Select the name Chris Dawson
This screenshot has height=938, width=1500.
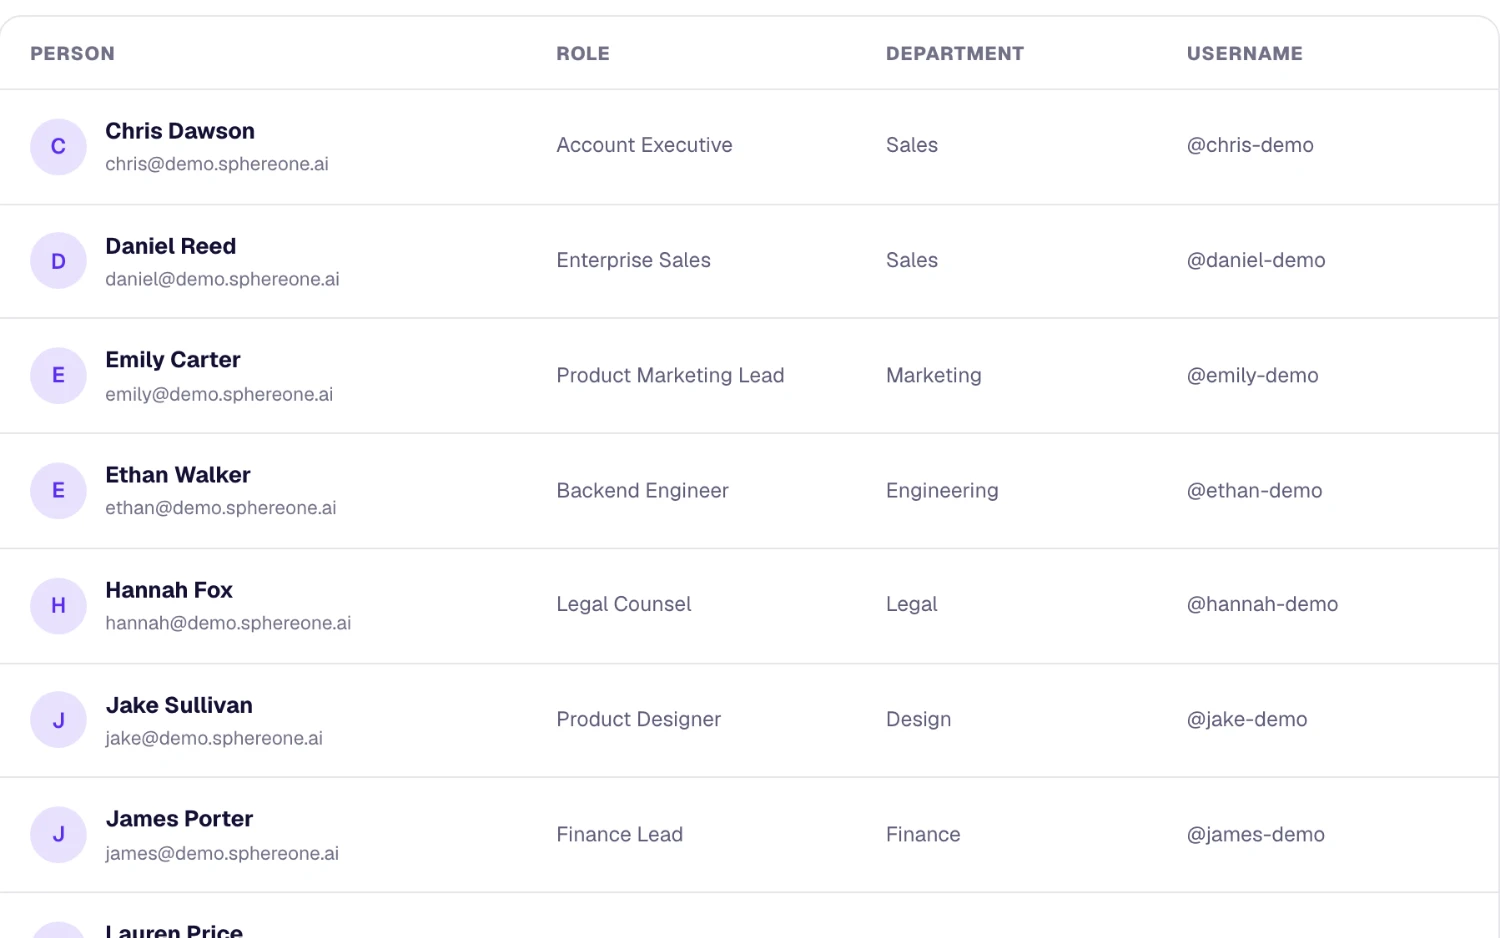coord(180,131)
